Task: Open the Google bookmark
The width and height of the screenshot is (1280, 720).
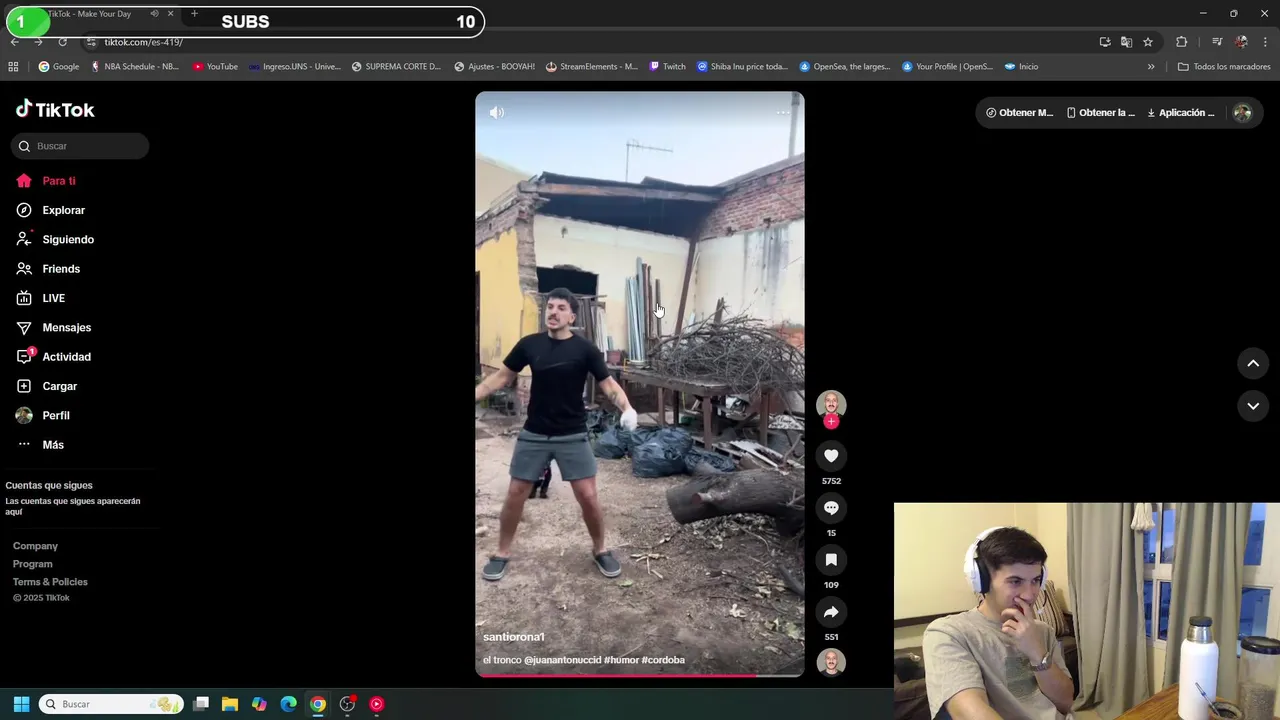Action: (x=59, y=67)
